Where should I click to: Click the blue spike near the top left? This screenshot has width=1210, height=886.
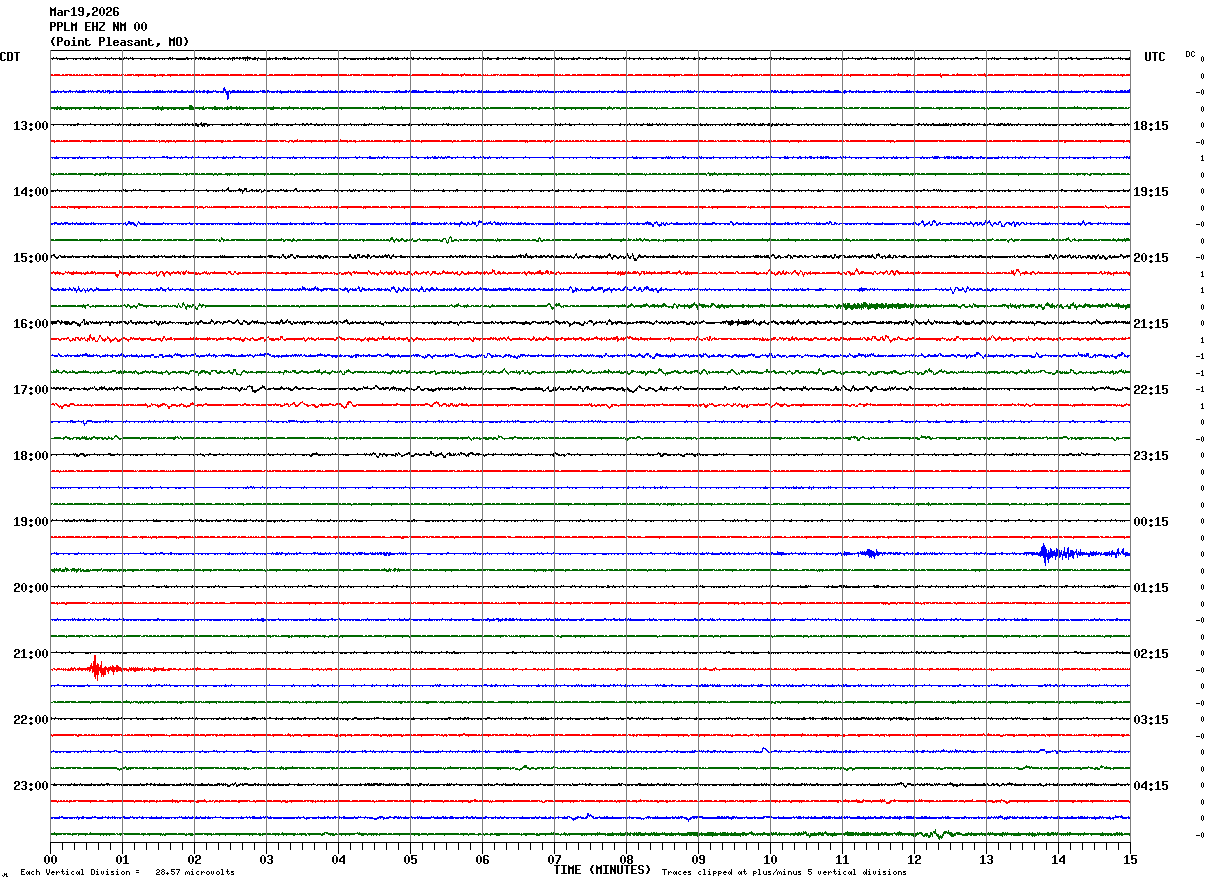(226, 93)
